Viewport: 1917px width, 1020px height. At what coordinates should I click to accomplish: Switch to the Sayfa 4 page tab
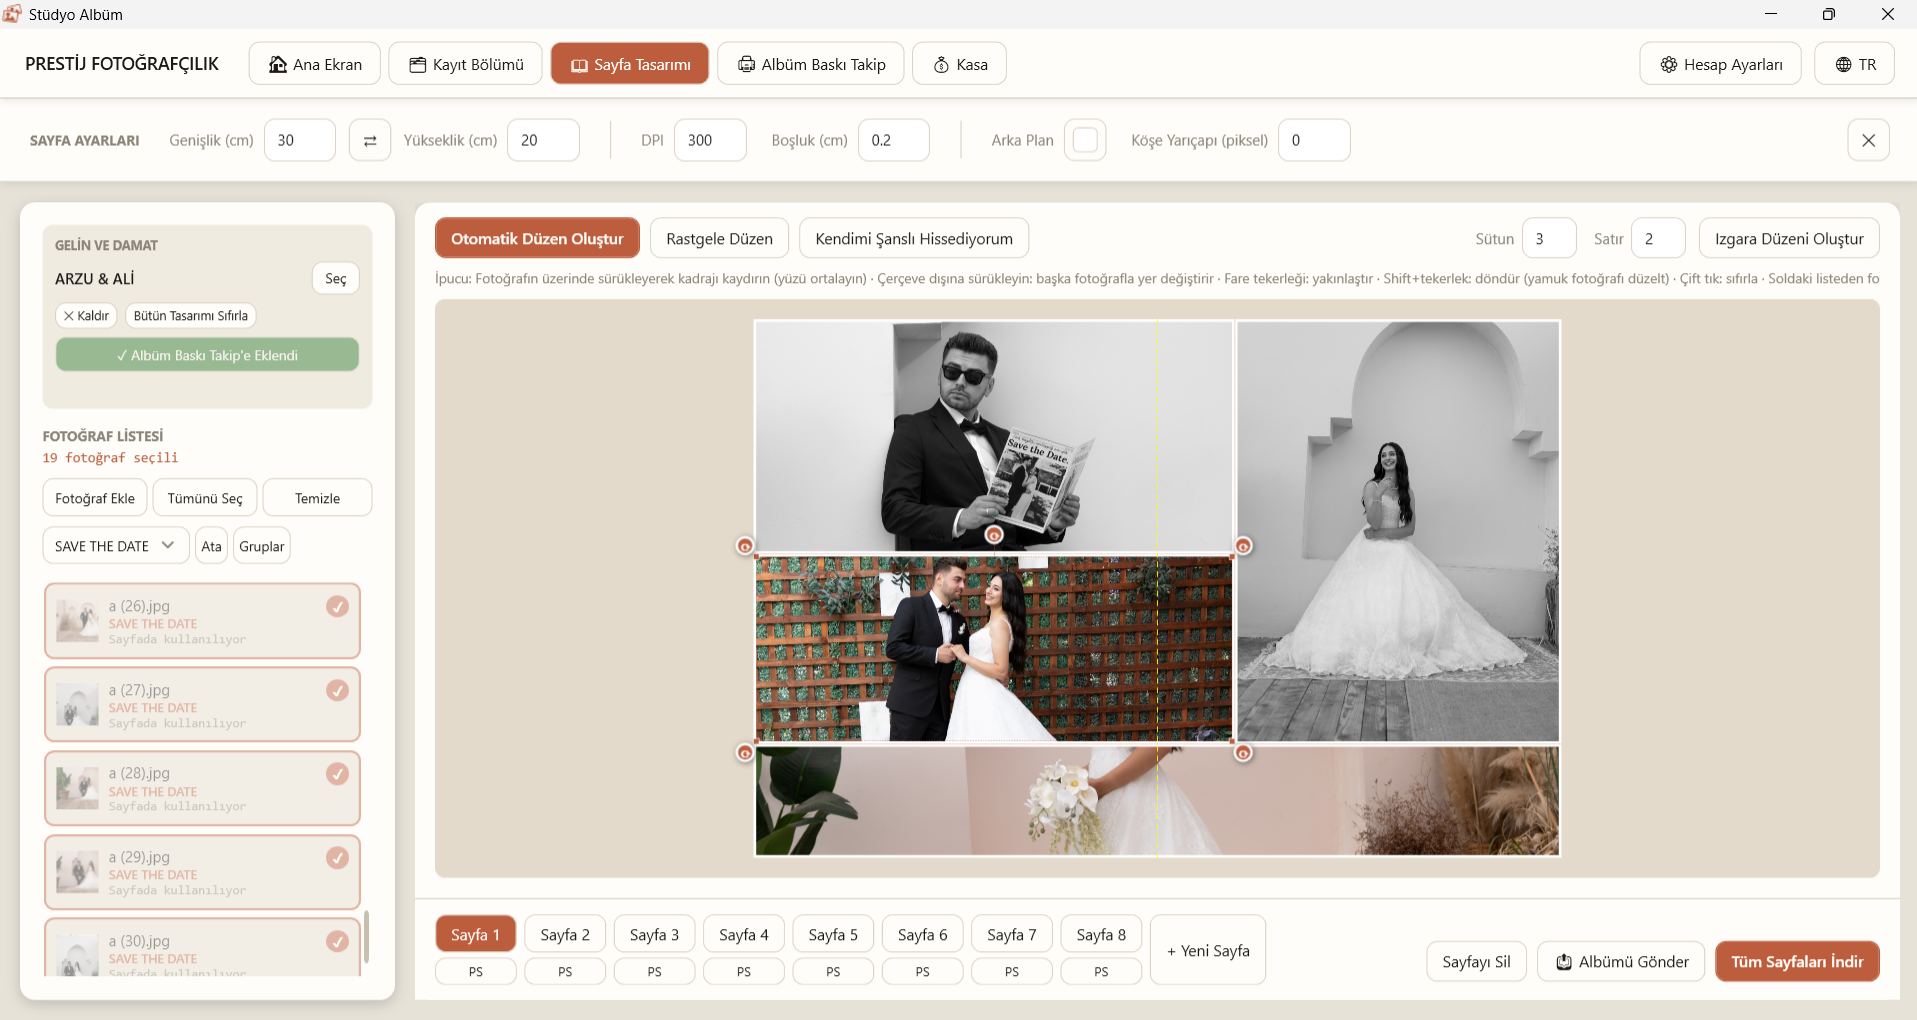pos(744,934)
